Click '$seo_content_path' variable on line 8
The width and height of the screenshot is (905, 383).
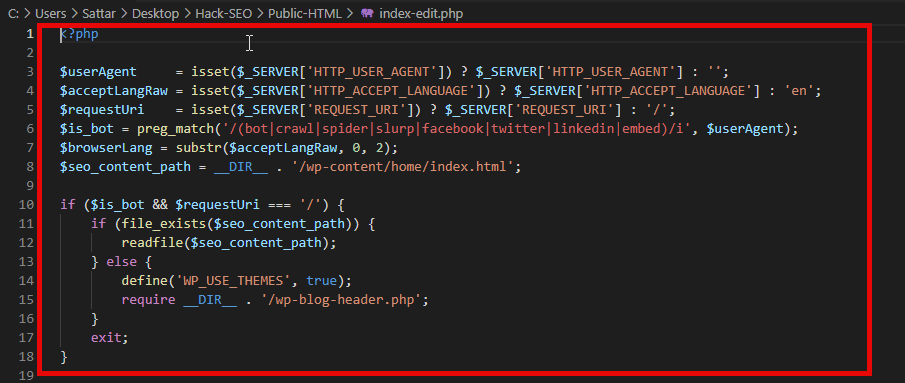click(x=125, y=167)
